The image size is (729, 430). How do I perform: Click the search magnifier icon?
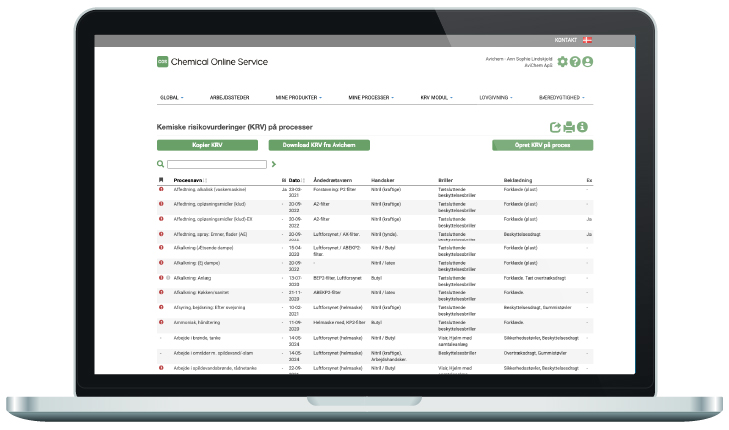point(161,163)
